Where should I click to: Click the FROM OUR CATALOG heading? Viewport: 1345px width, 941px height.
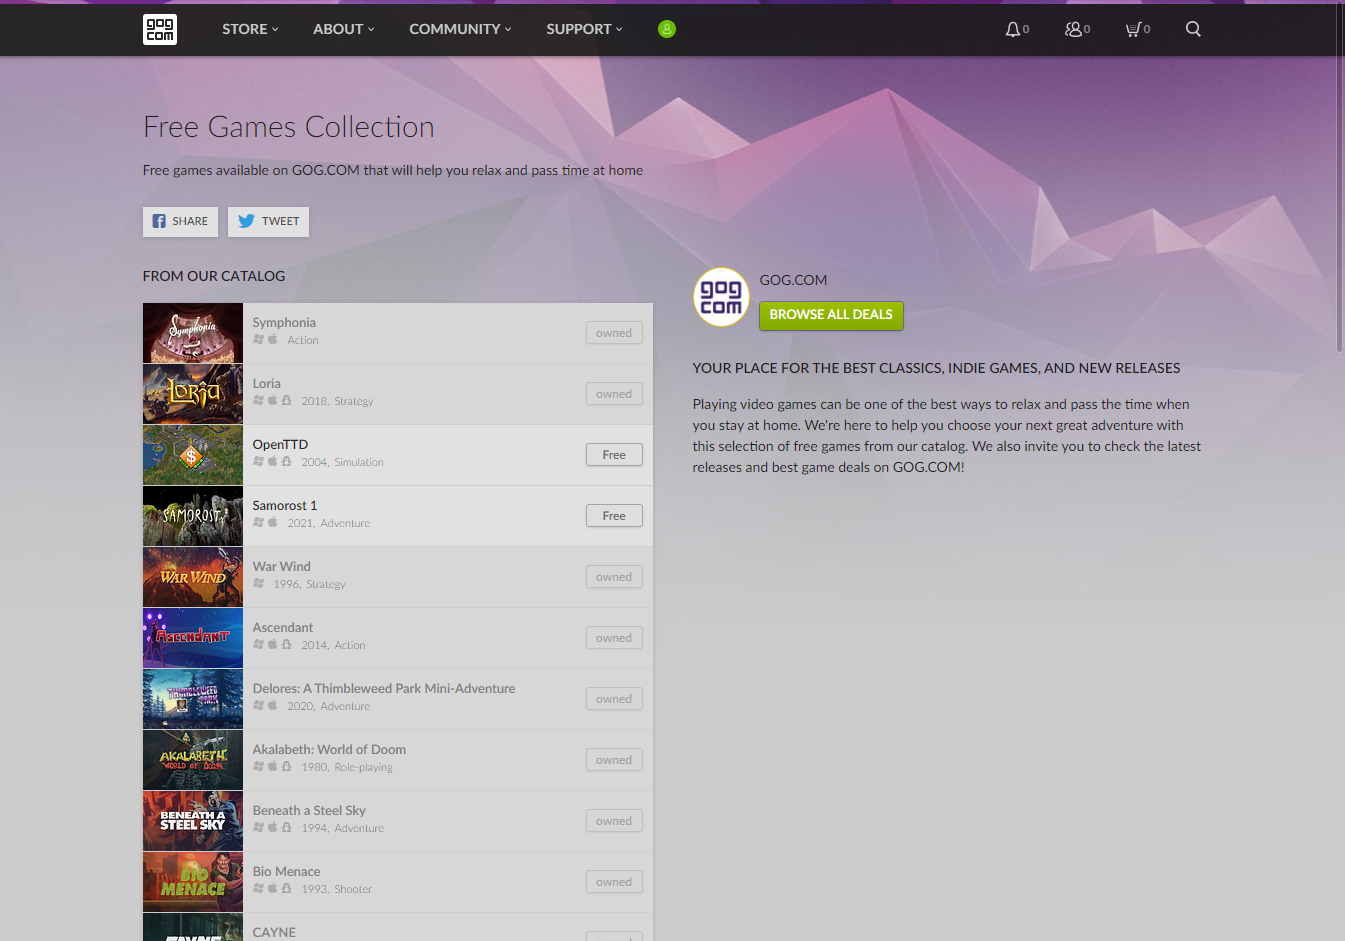(x=214, y=276)
